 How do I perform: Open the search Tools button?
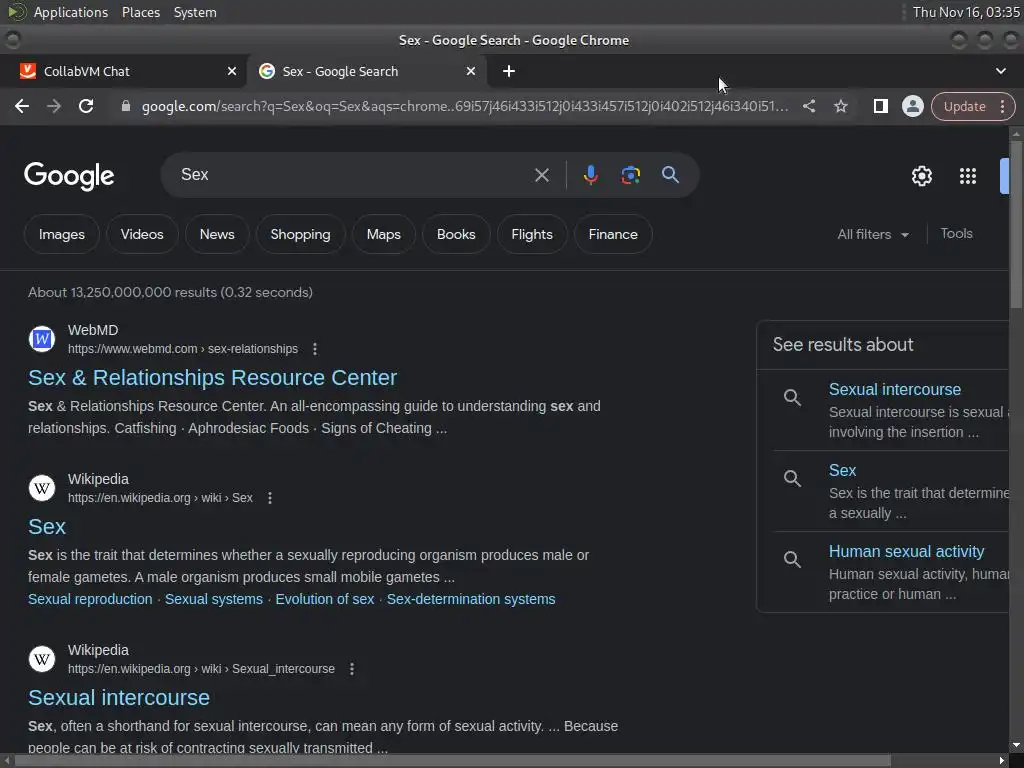tap(956, 233)
